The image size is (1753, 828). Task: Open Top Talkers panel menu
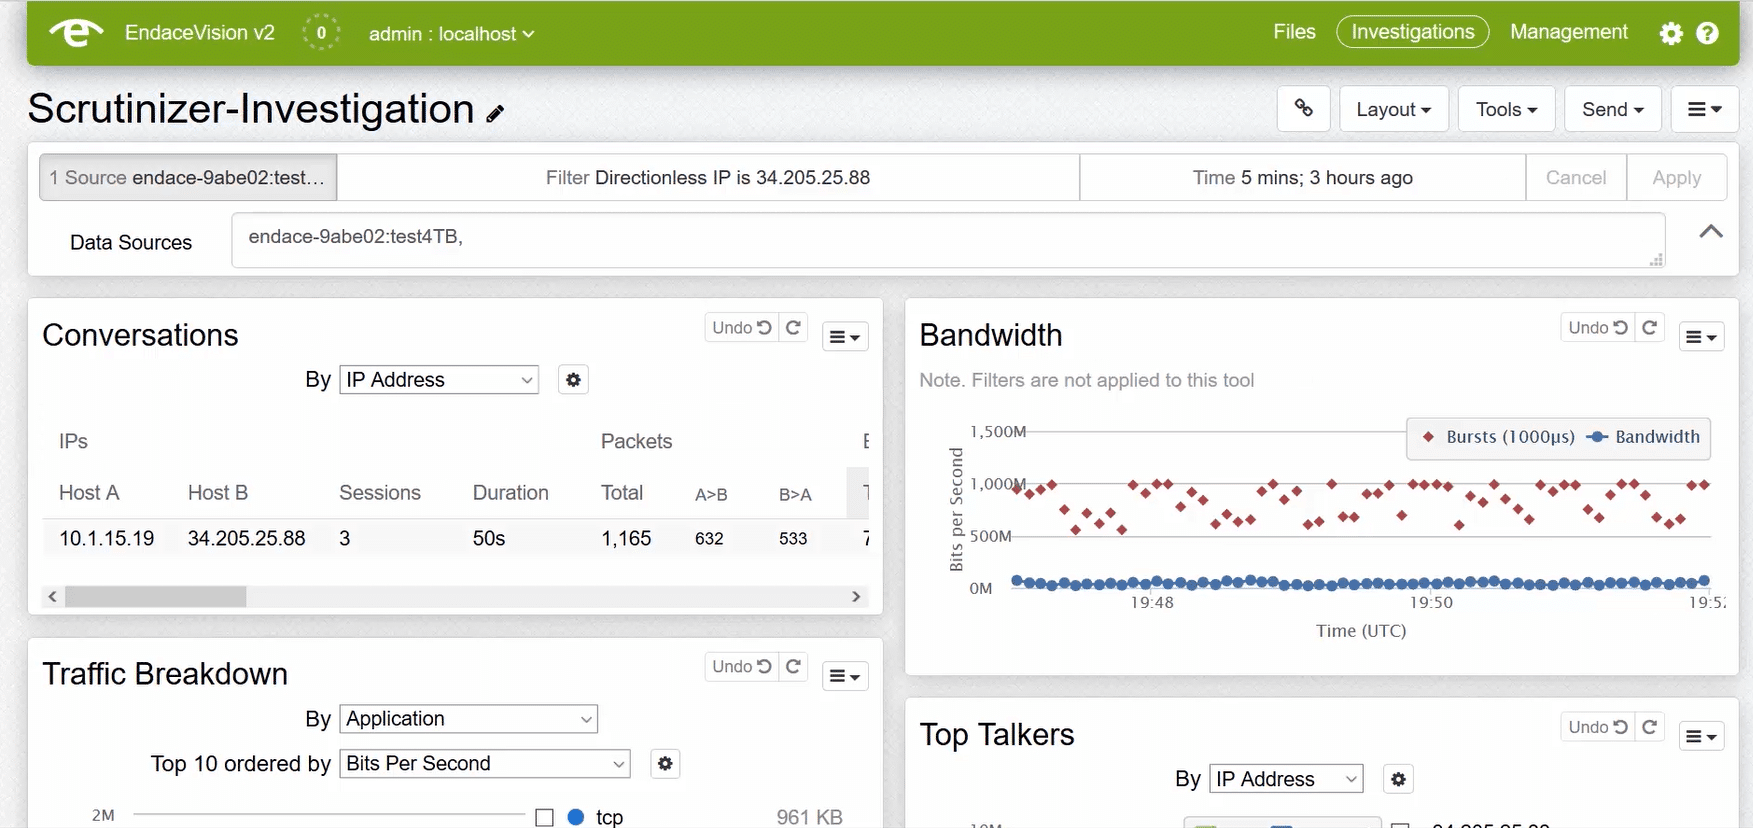coord(1701,737)
